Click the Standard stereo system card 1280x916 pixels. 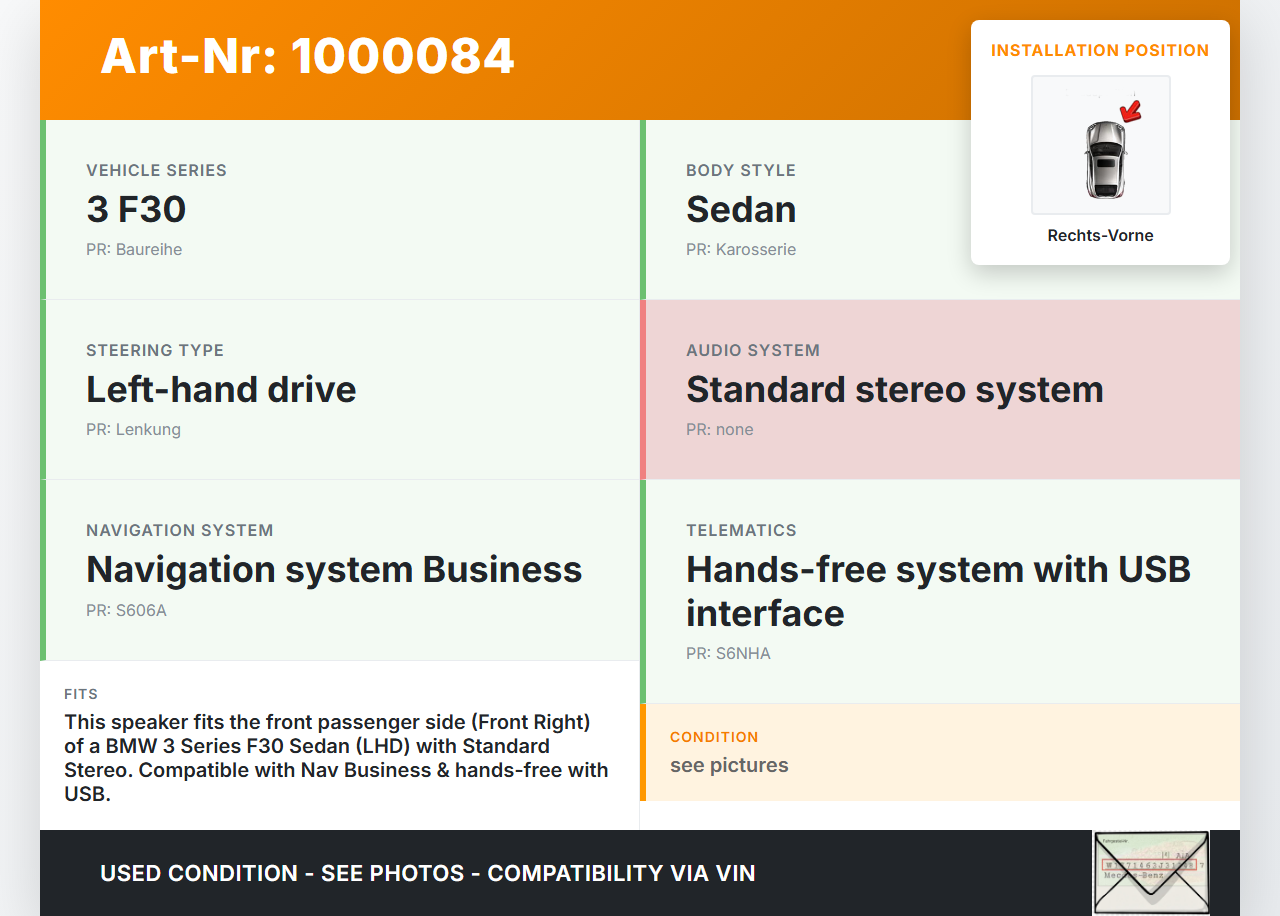(x=939, y=390)
